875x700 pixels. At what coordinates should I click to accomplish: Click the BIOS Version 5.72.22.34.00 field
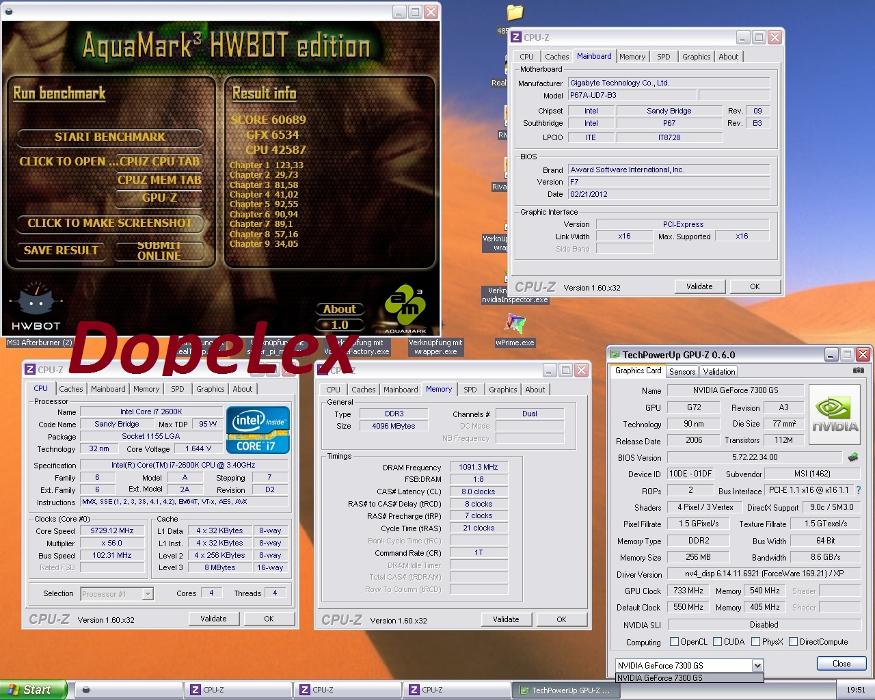[x=754, y=457]
